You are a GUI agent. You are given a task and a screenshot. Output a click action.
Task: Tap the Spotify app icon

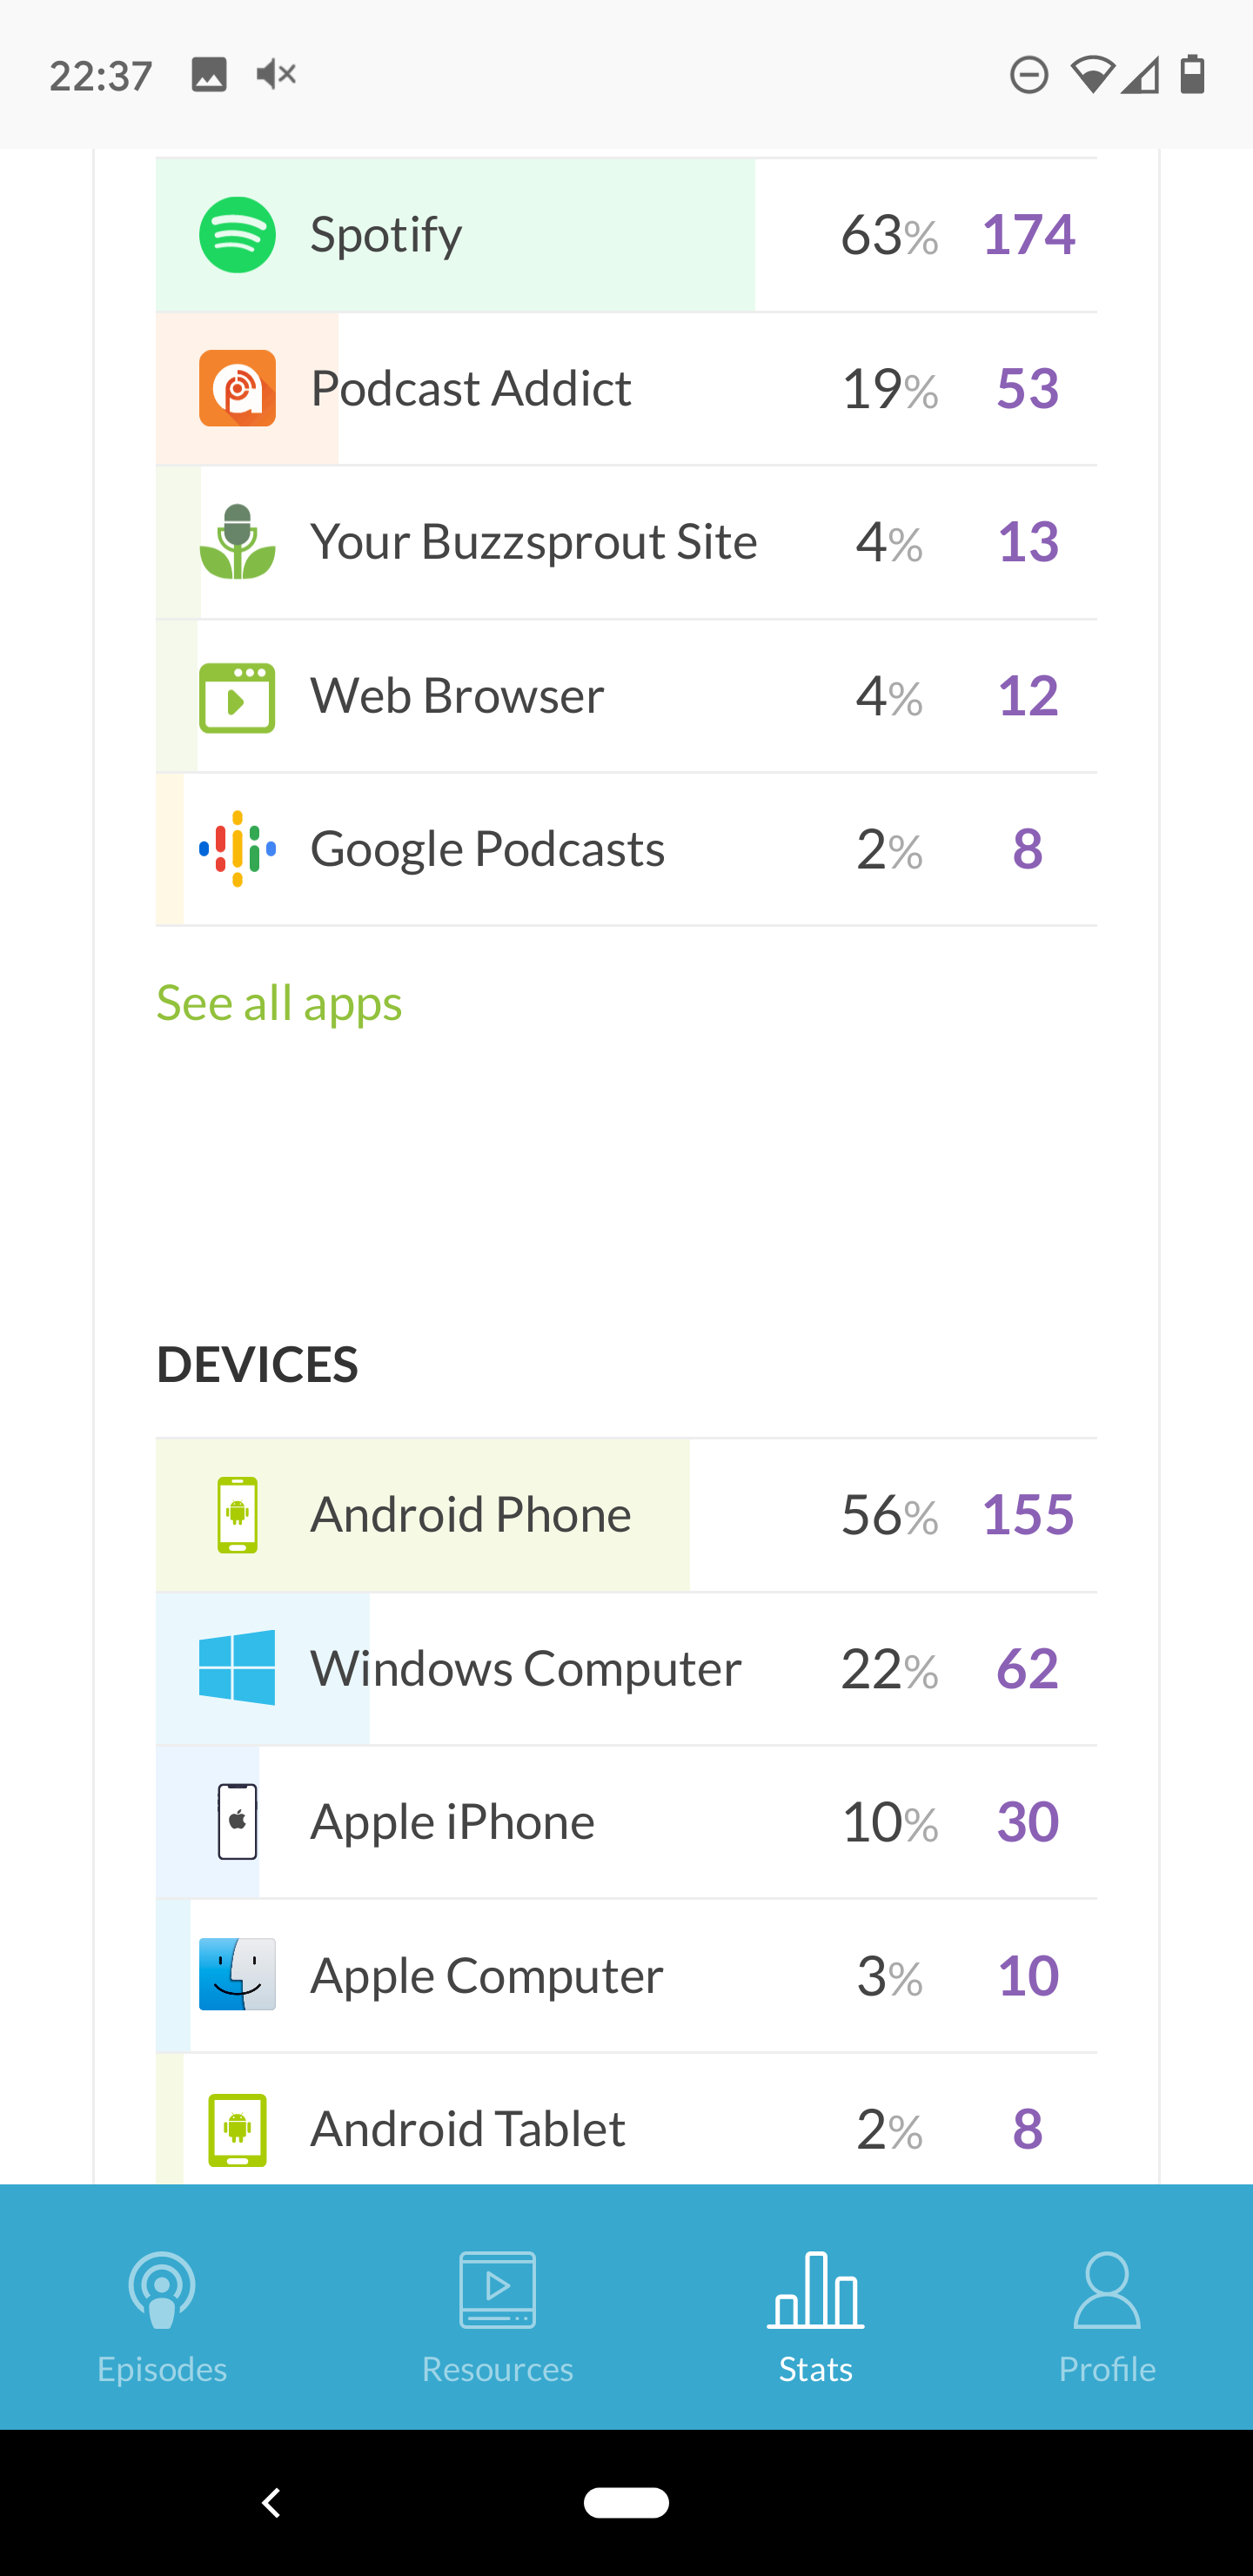pos(237,235)
